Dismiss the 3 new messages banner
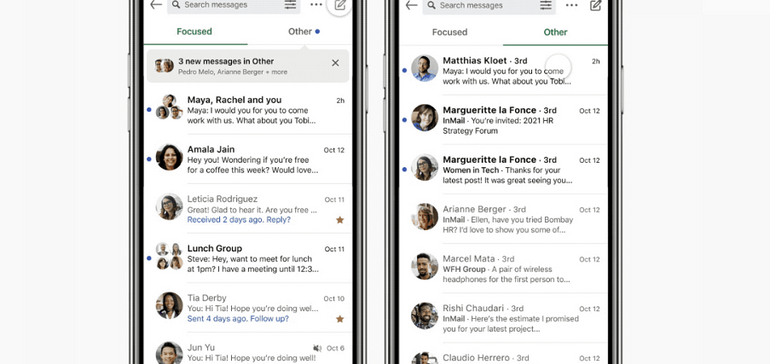Image resolution: width=770 pixels, height=364 pixels. click(x=335, y=63)
